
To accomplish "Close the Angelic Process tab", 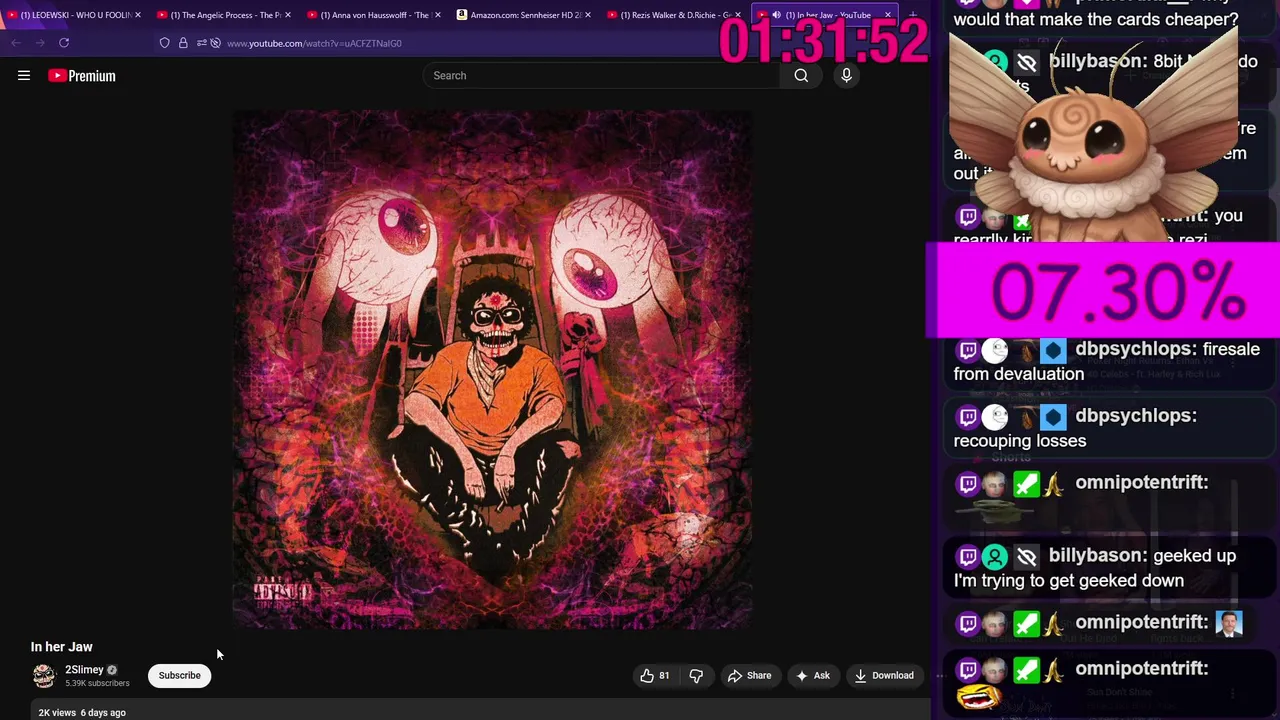I will (x=287, y=15).
